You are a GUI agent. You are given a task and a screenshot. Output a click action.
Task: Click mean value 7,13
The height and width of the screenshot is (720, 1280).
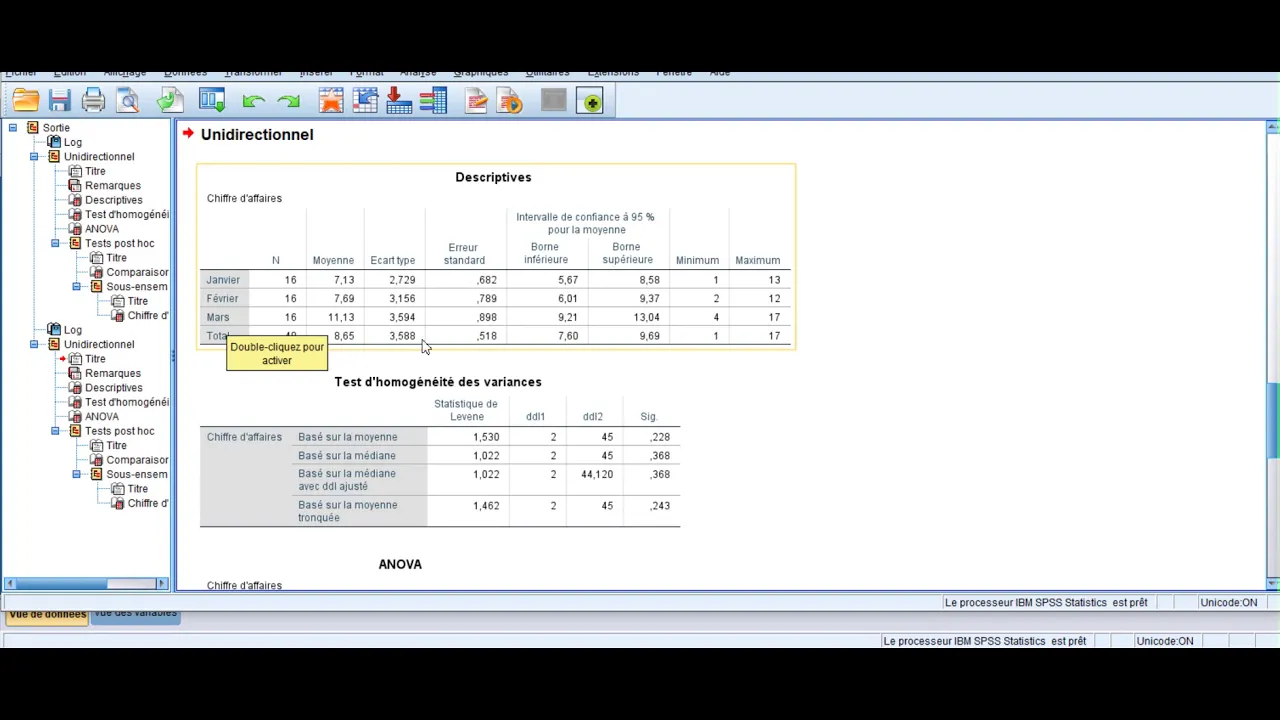coord(344,280)
